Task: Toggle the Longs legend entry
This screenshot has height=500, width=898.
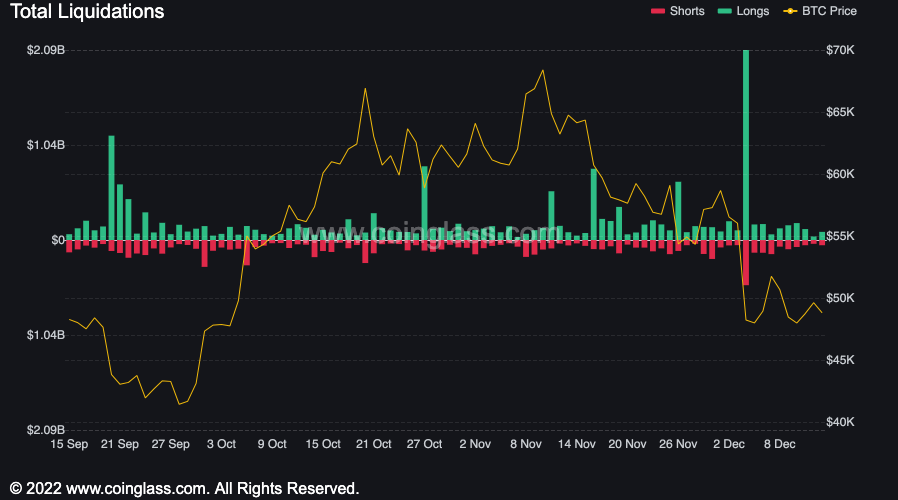Action: point(743,11)
